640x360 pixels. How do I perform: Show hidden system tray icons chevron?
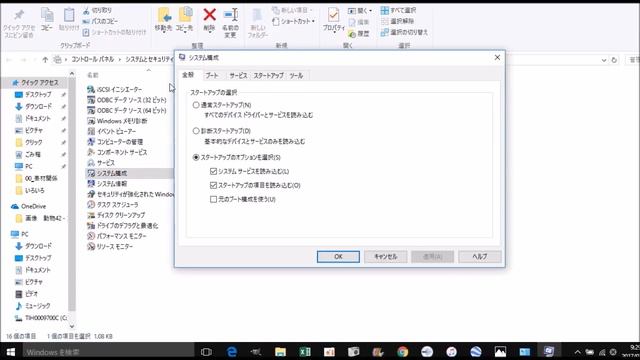click(x=577, y=352)
